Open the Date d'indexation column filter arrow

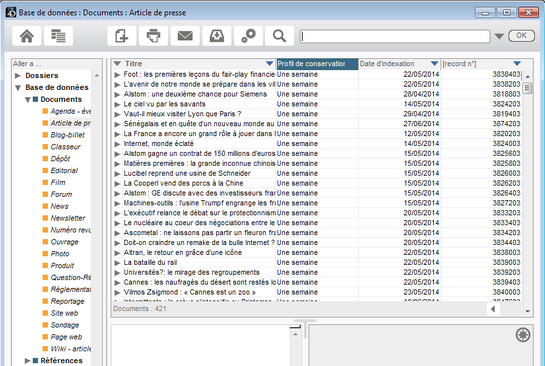(x=434, y=63)
